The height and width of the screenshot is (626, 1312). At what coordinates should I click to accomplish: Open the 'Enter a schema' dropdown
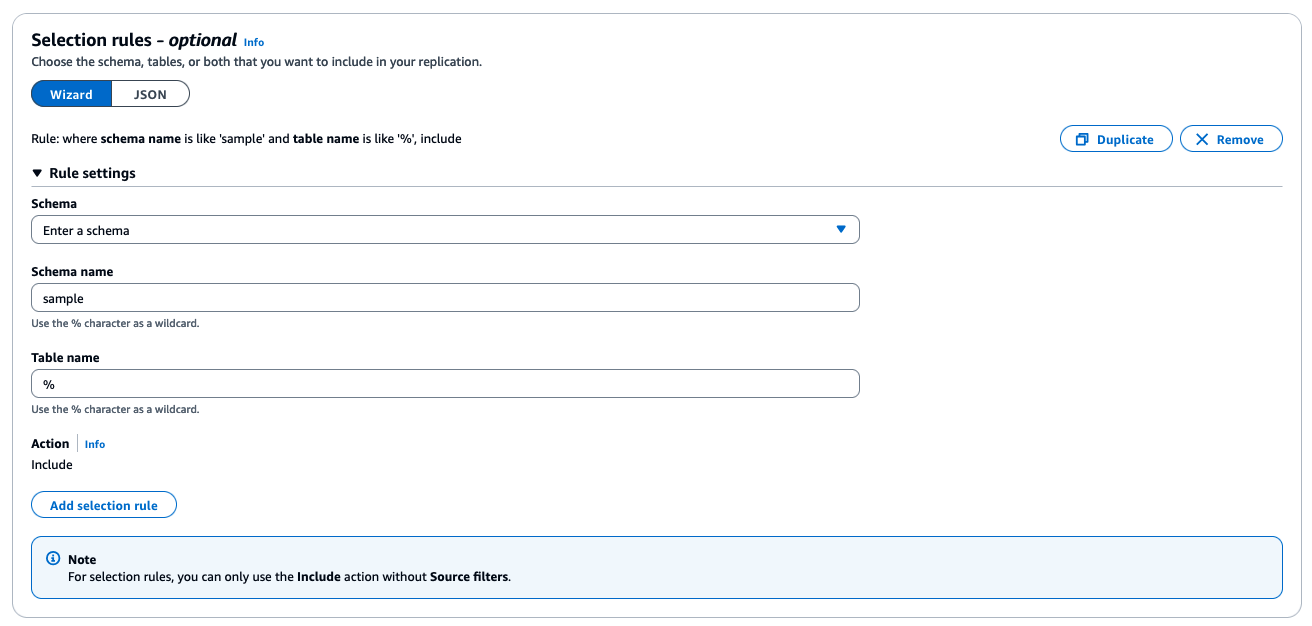[x=445, y=230]
